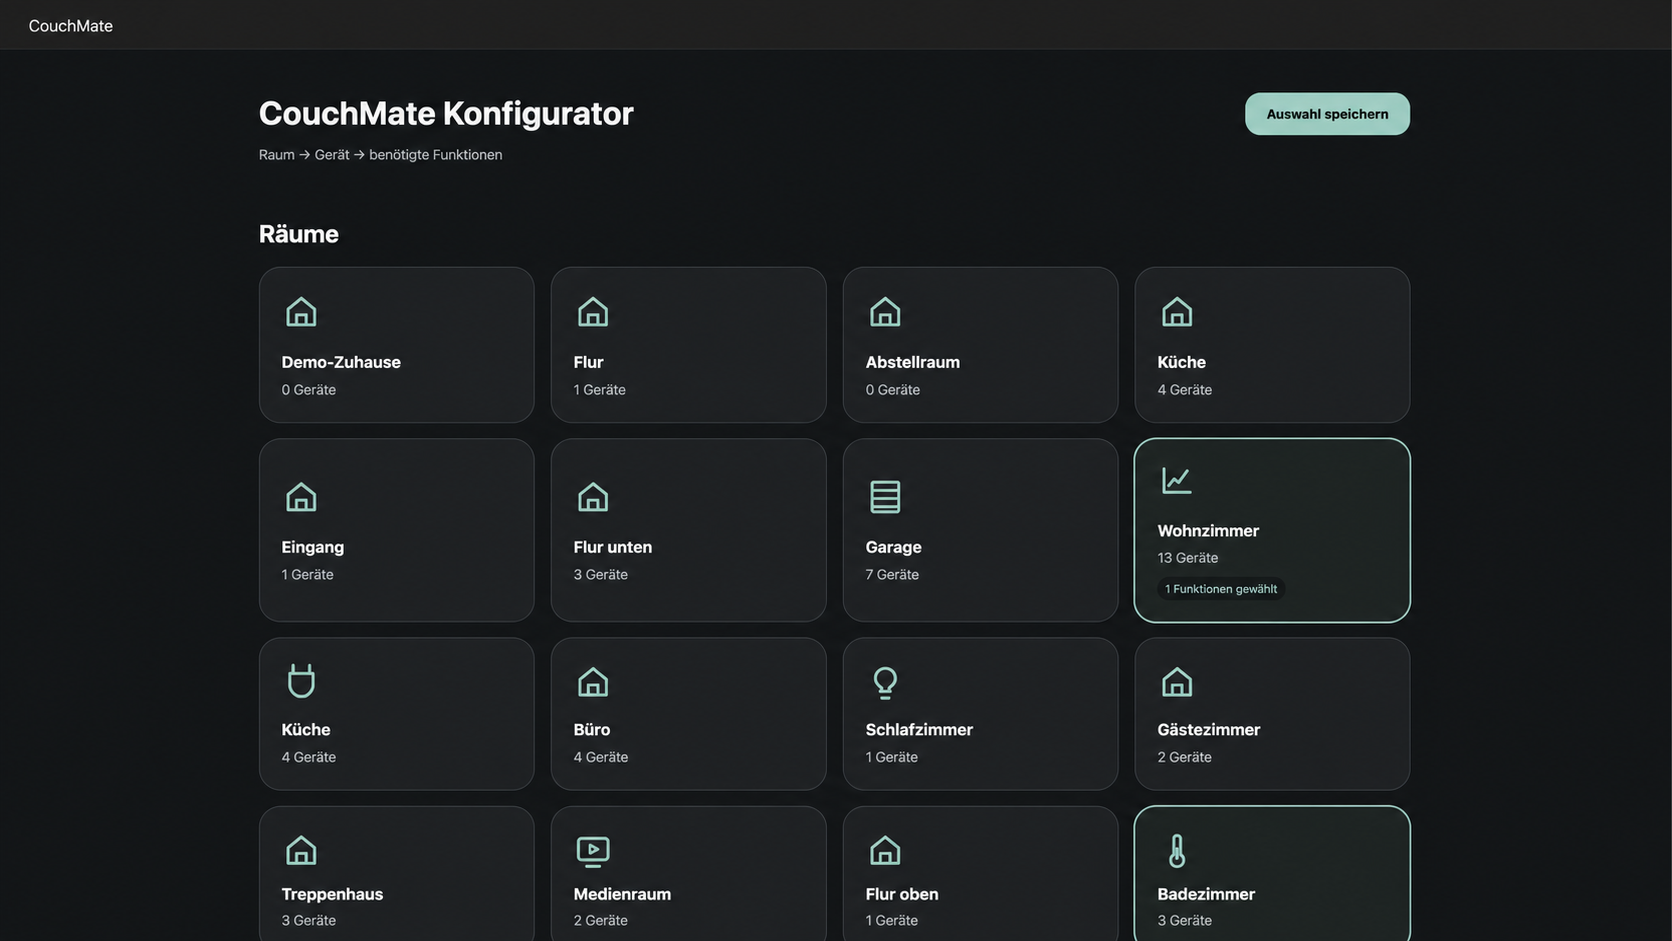This screenshot has width=1672, height=941.
Task: Open the 'Medienraum' room title
Action: coord(622,894)
